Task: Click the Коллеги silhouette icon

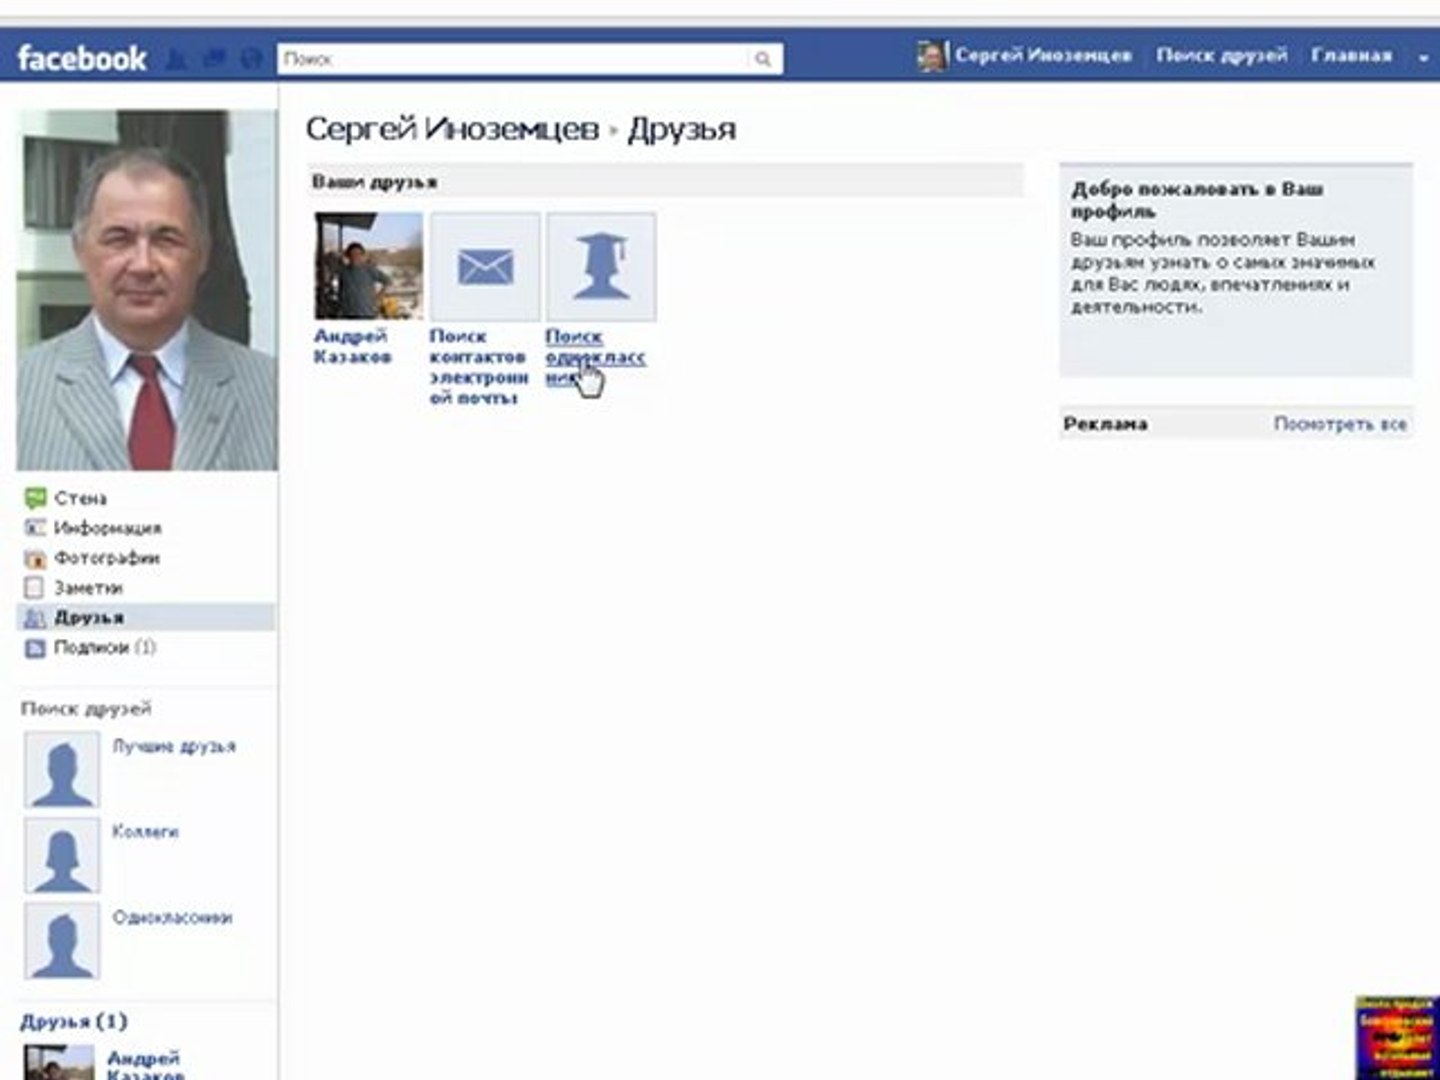Action: click(62, 855)
